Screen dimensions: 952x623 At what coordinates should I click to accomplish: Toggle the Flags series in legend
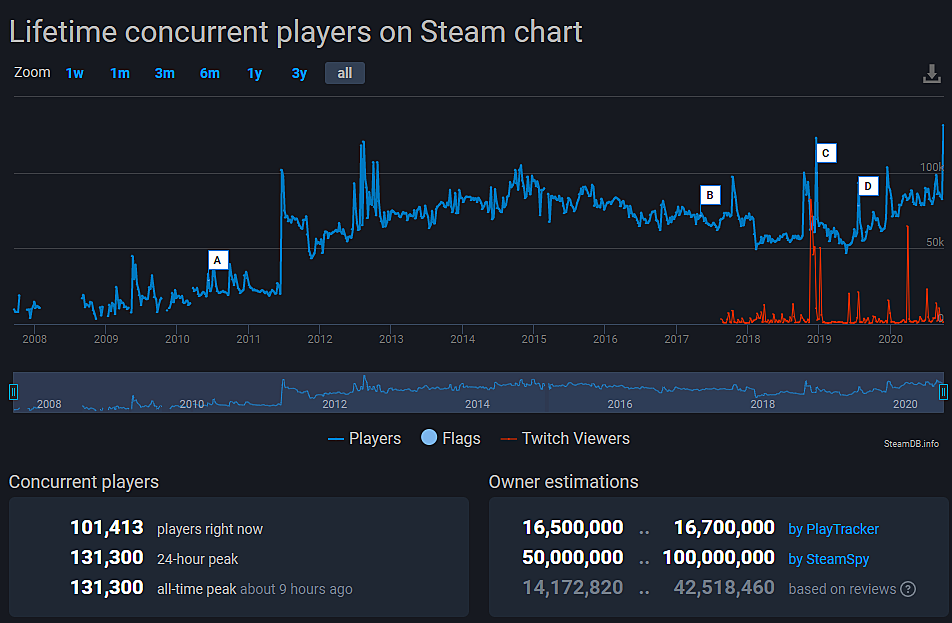pos(450,438)
